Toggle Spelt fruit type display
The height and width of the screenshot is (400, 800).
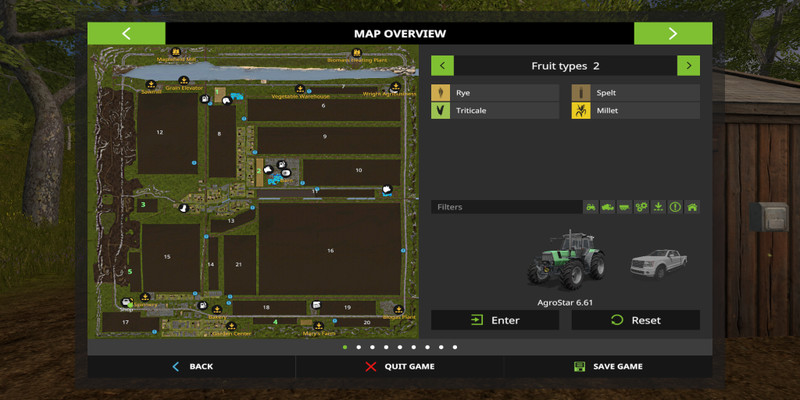tap(635, 93)
